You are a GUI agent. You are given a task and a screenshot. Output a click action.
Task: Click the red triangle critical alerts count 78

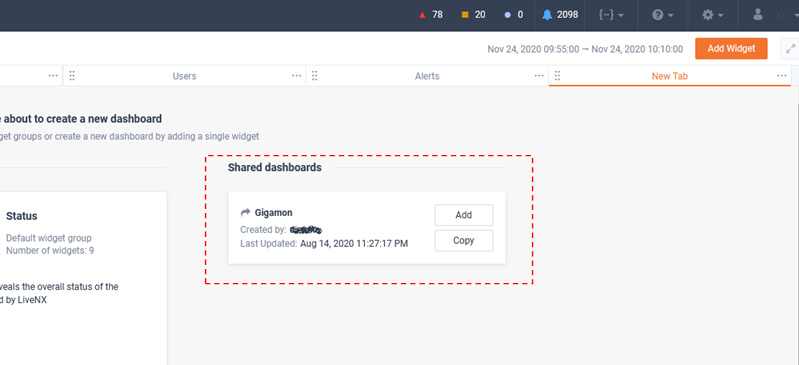(431, 15)
